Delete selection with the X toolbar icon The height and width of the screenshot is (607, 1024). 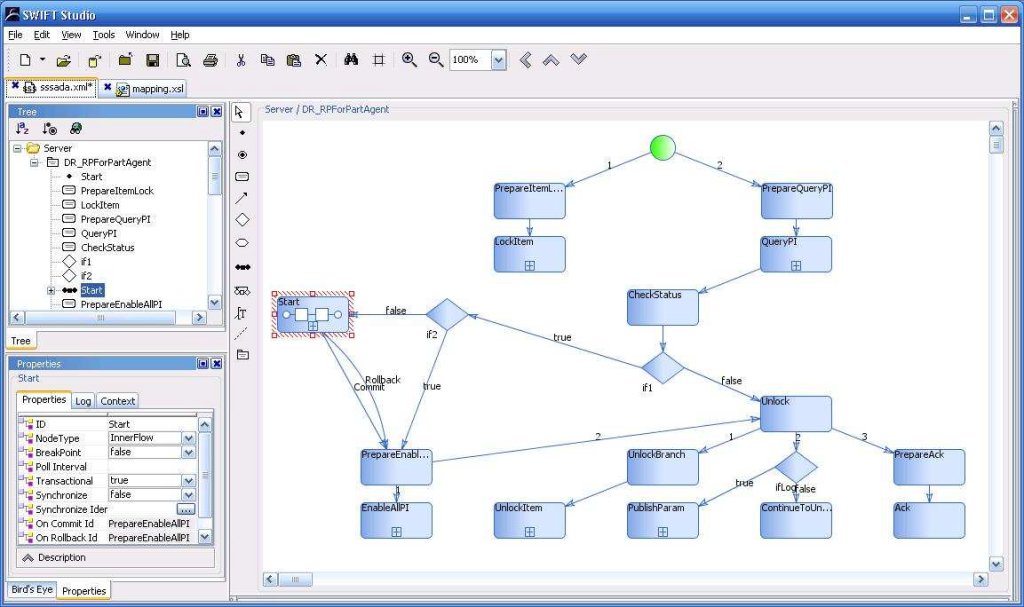(321, 60)
